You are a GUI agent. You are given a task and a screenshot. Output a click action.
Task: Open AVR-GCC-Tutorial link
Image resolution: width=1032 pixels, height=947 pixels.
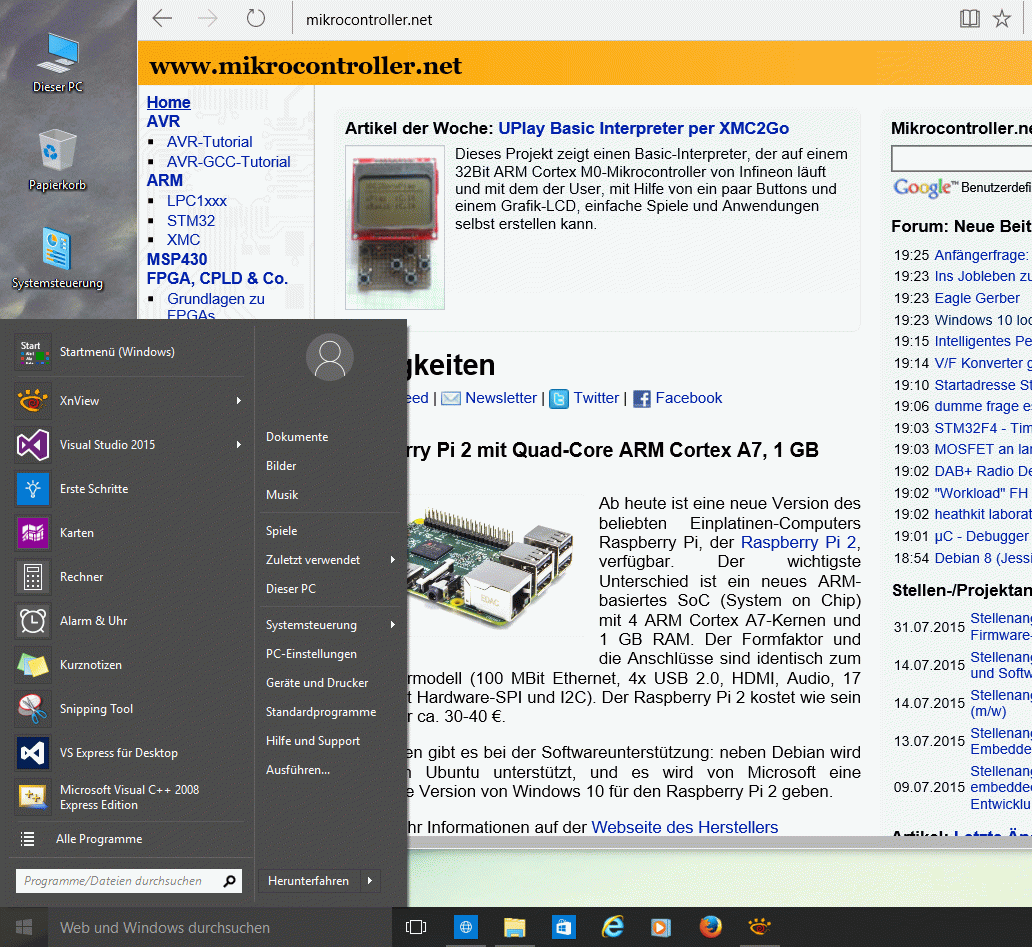pos(228,162)
